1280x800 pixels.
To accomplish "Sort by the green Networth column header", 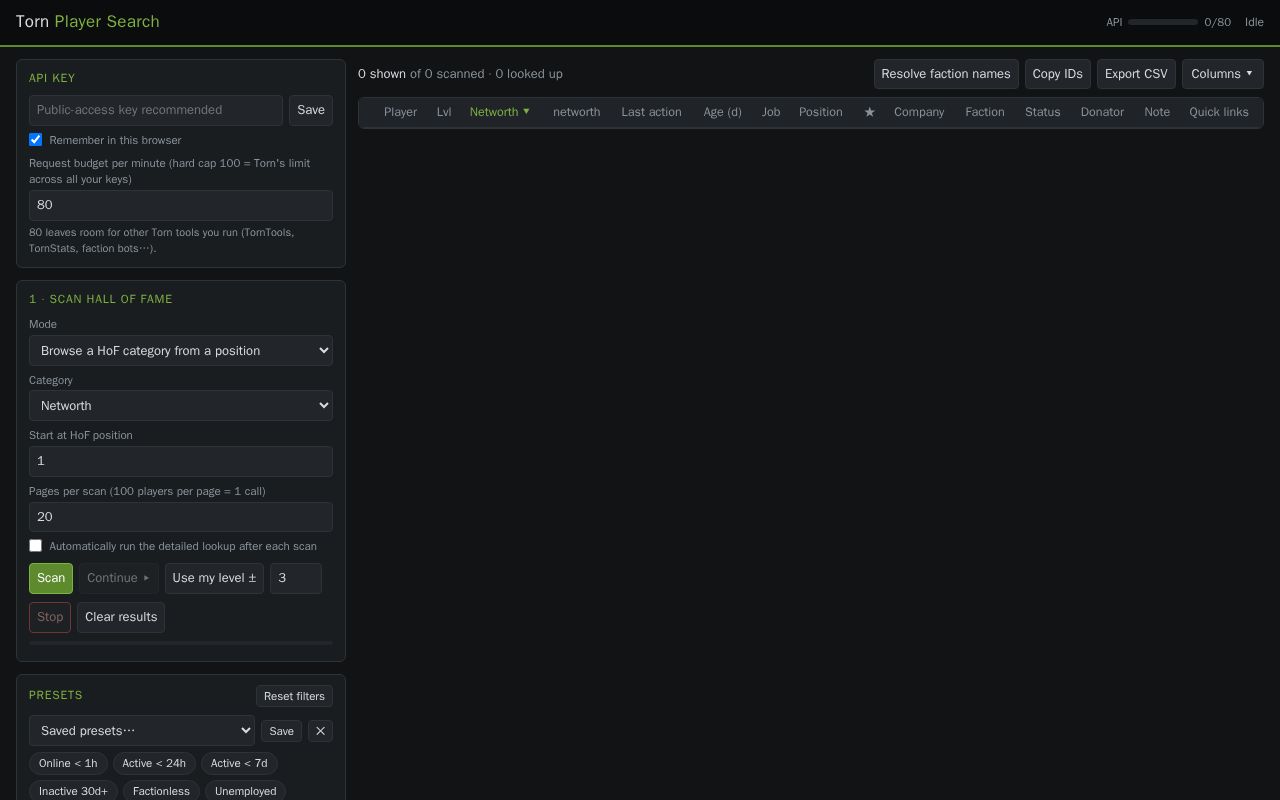I will click(500, 112).
